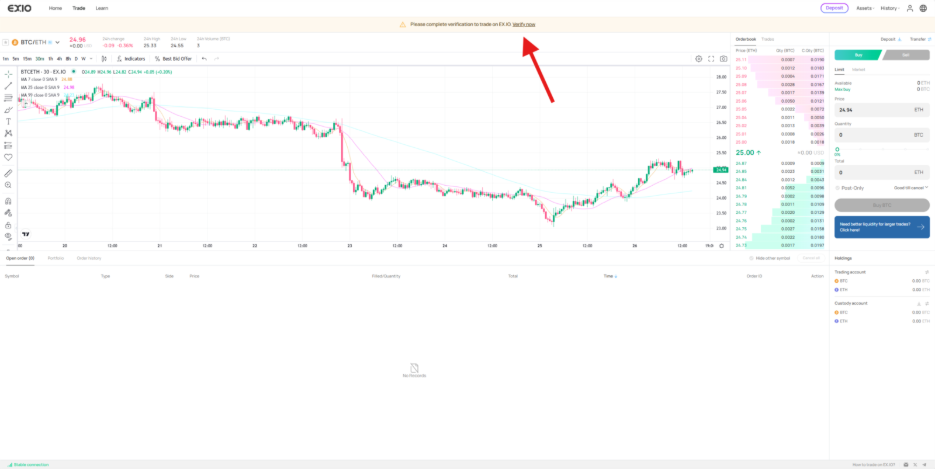Open chart settings gear icon
This screenshot has height=469, width=936.
point(699,59)
